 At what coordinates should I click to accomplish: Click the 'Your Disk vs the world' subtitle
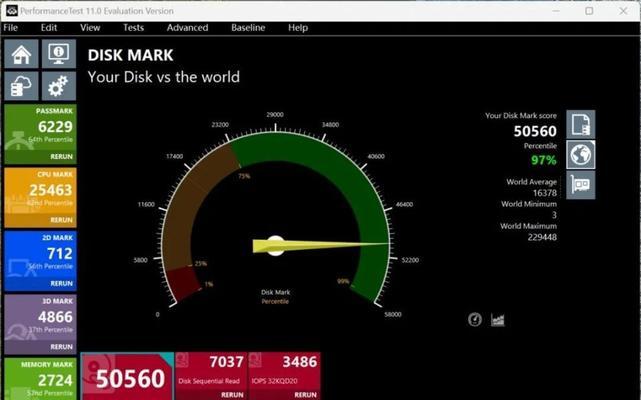[164, 77]
